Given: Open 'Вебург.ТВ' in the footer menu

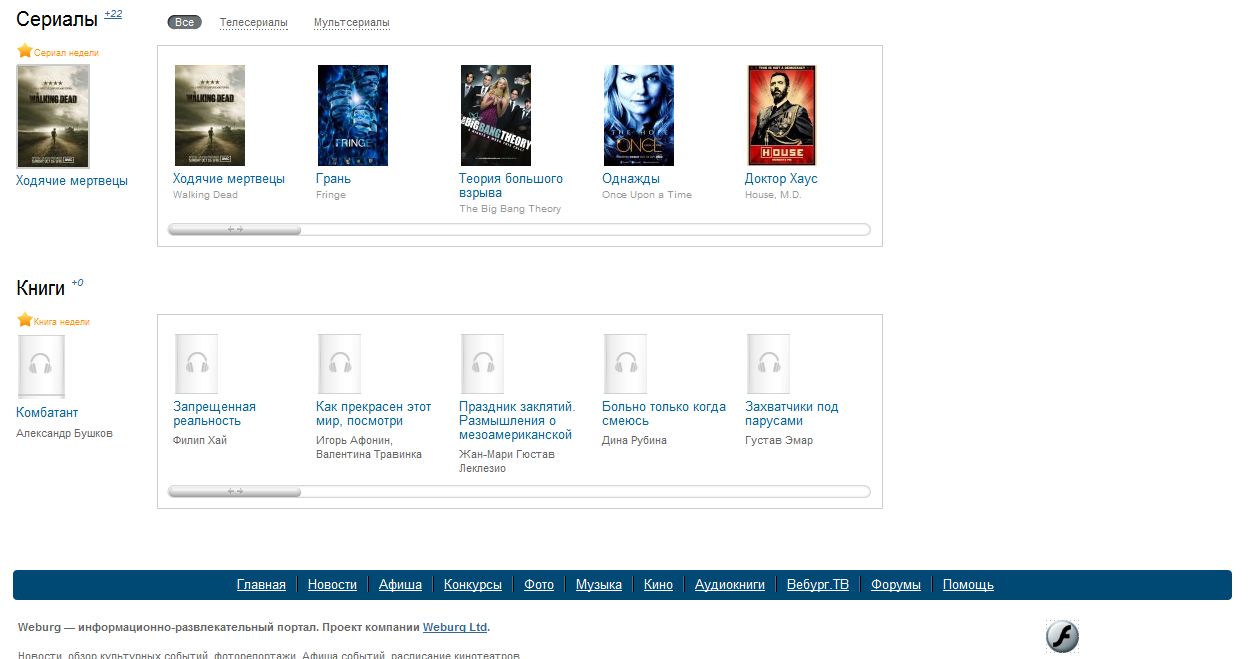Looking at the screenshot, I should coord(818,585).
